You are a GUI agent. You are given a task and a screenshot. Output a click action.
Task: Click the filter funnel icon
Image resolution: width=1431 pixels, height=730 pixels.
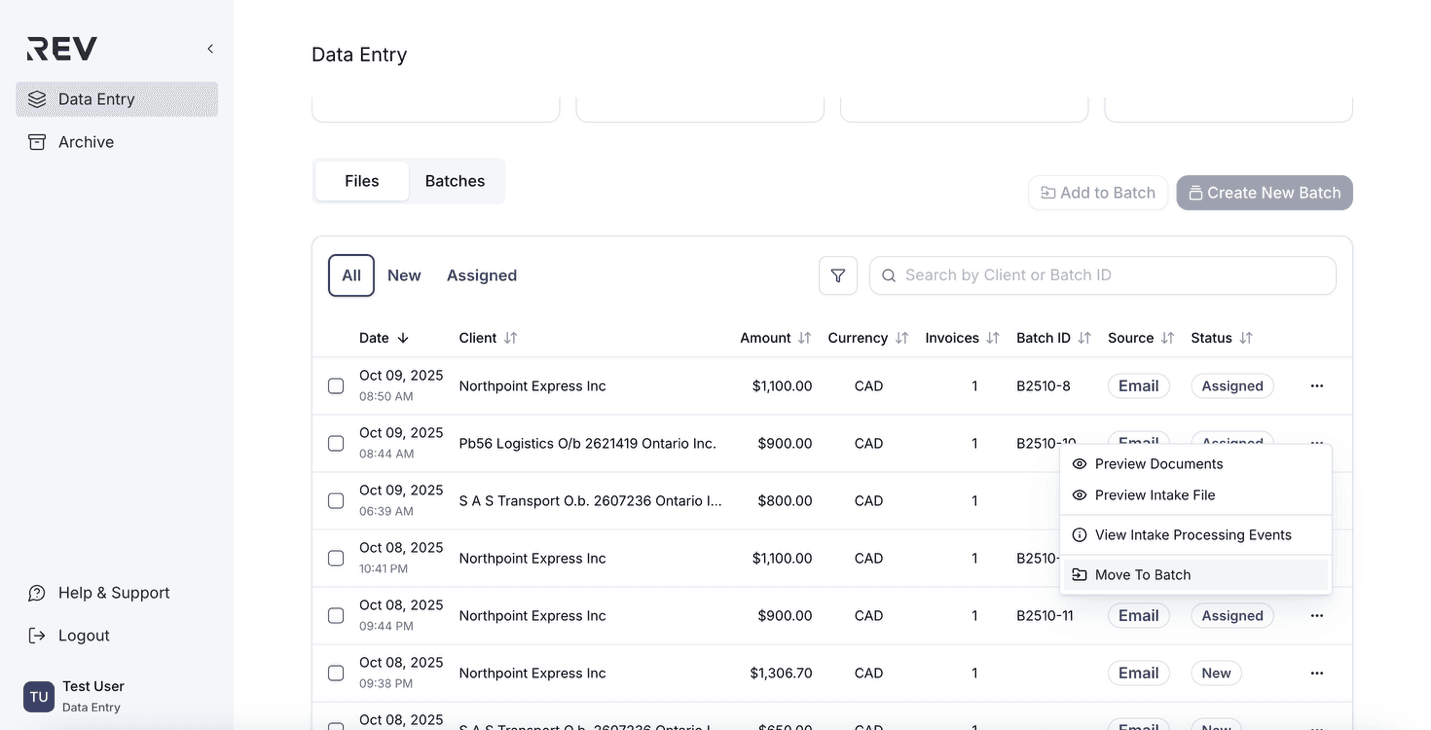tap(838, 276)
